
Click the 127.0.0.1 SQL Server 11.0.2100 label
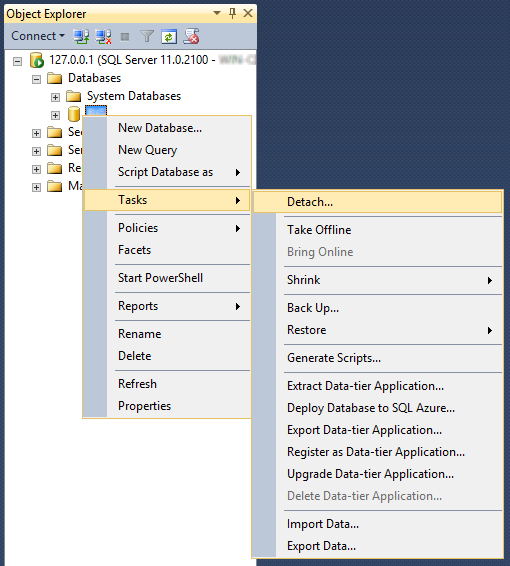(x=152, y=60)
